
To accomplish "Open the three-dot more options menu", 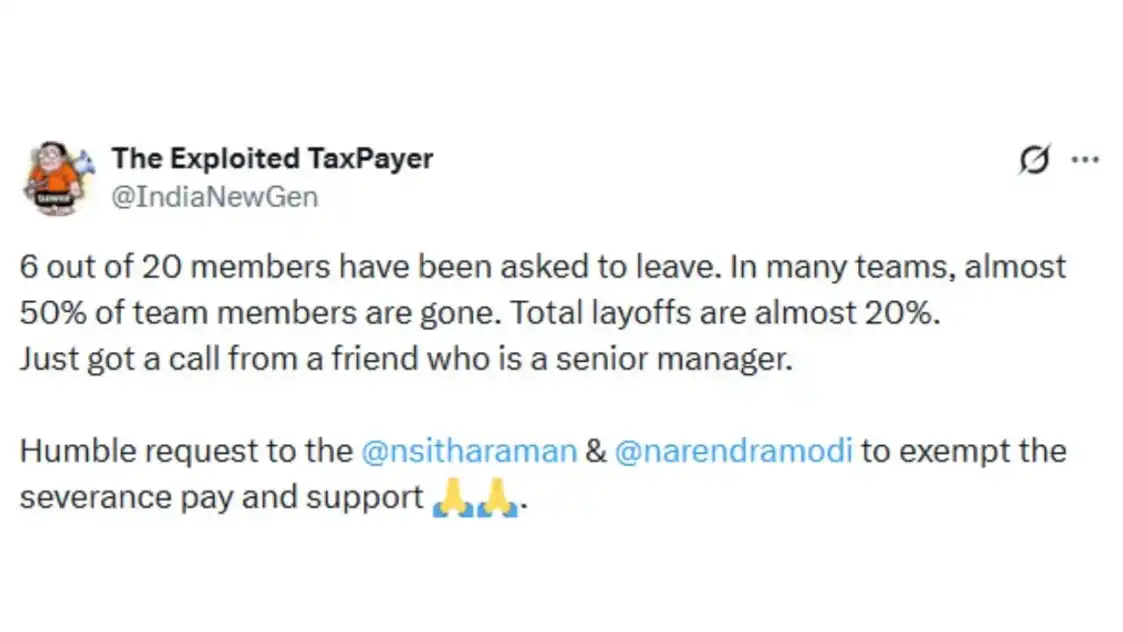I will click(1085, 159).
